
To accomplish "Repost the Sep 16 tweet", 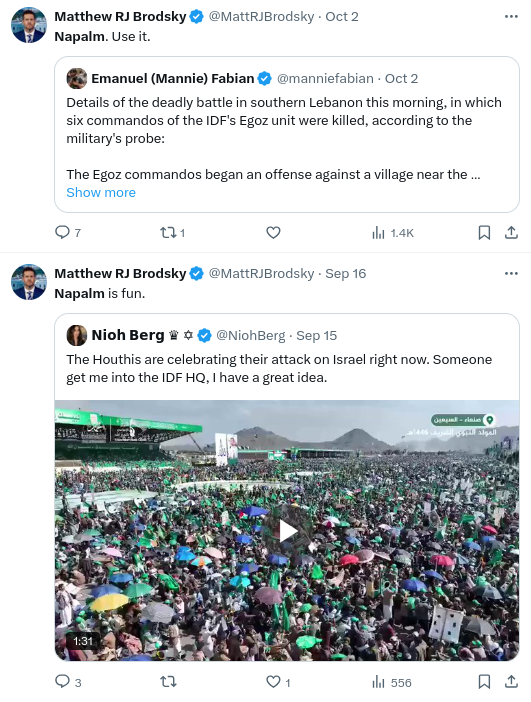I will tap(168, 682).
